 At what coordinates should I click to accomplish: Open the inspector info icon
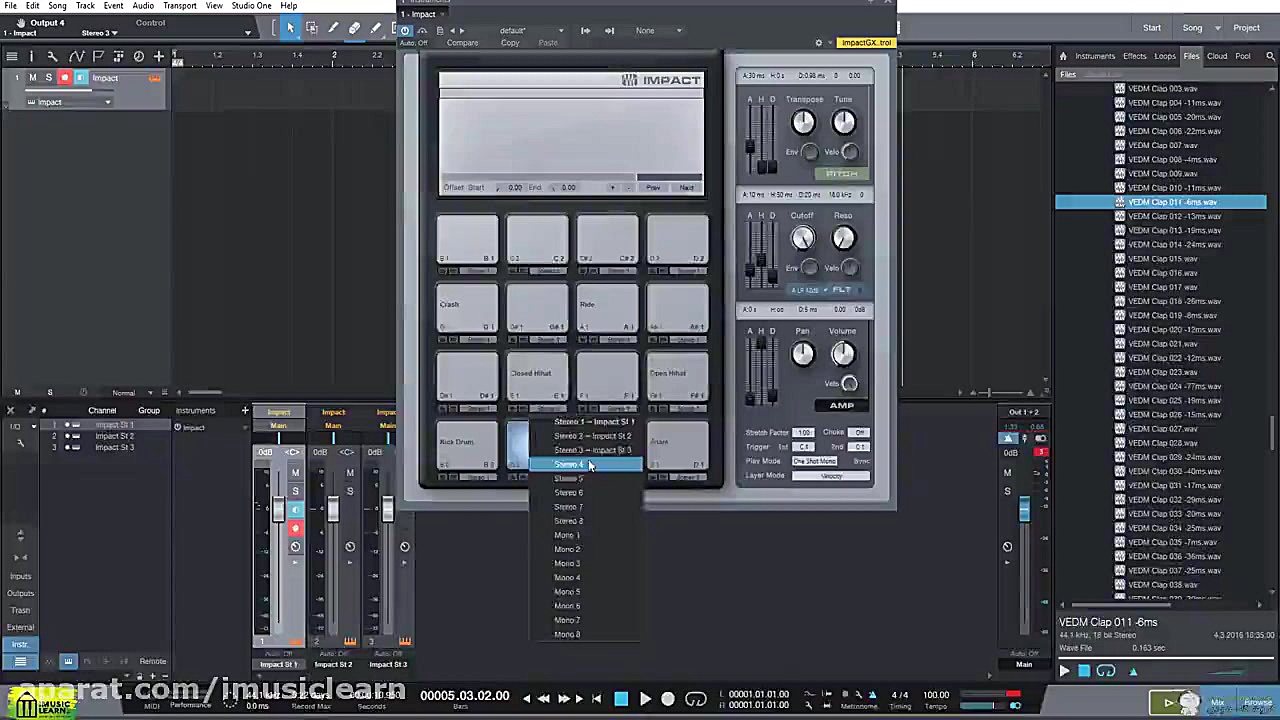(31, 56)
